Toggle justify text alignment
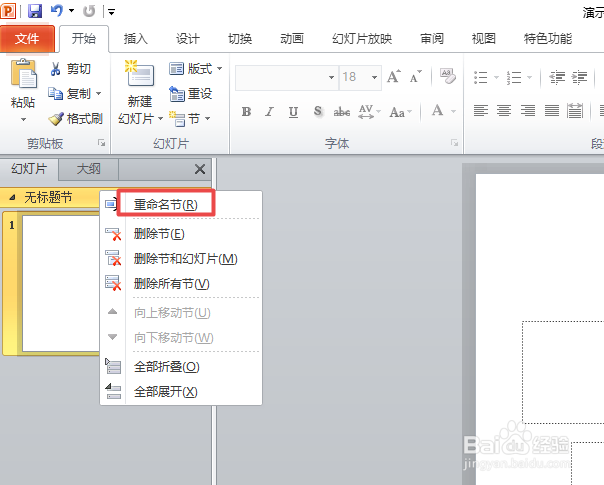 552,111
